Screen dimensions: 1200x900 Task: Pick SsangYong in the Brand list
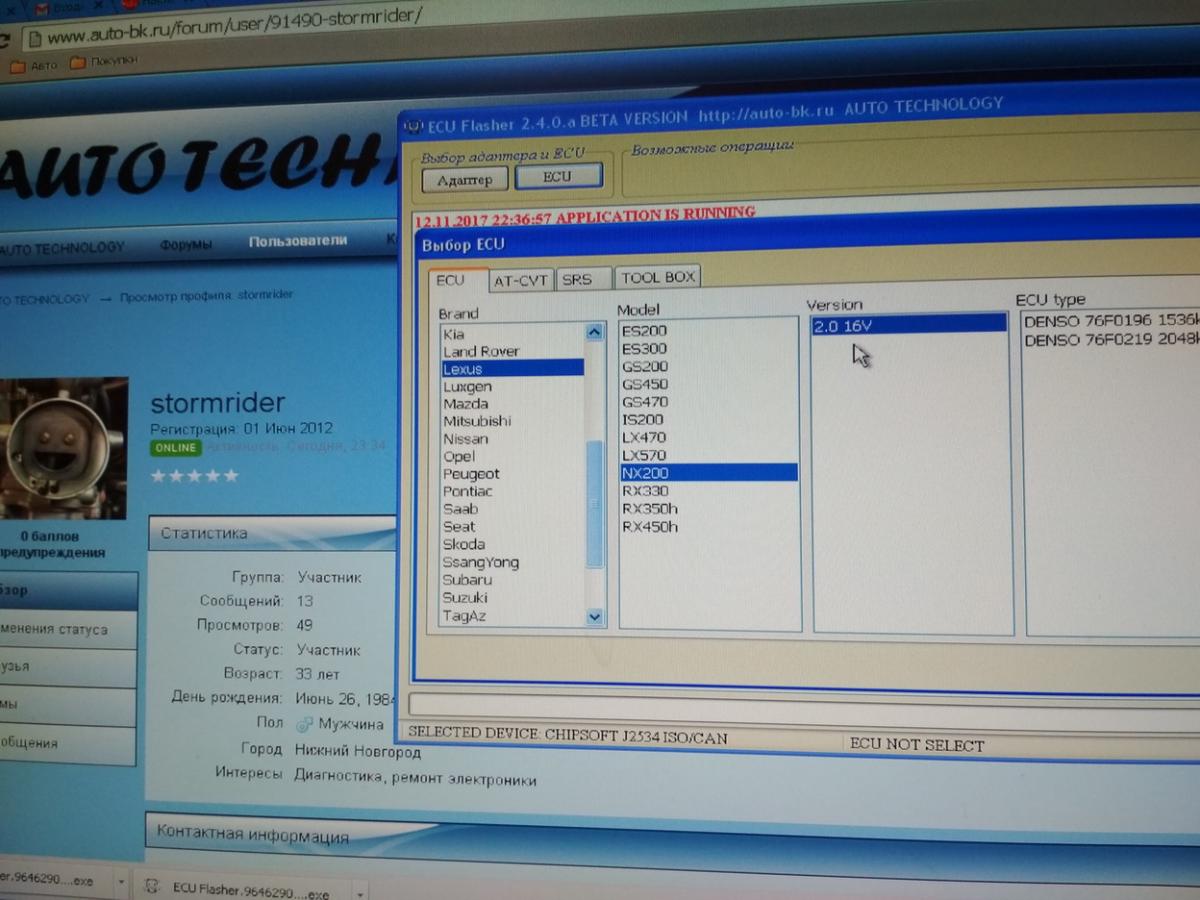(x=481, y=562)
